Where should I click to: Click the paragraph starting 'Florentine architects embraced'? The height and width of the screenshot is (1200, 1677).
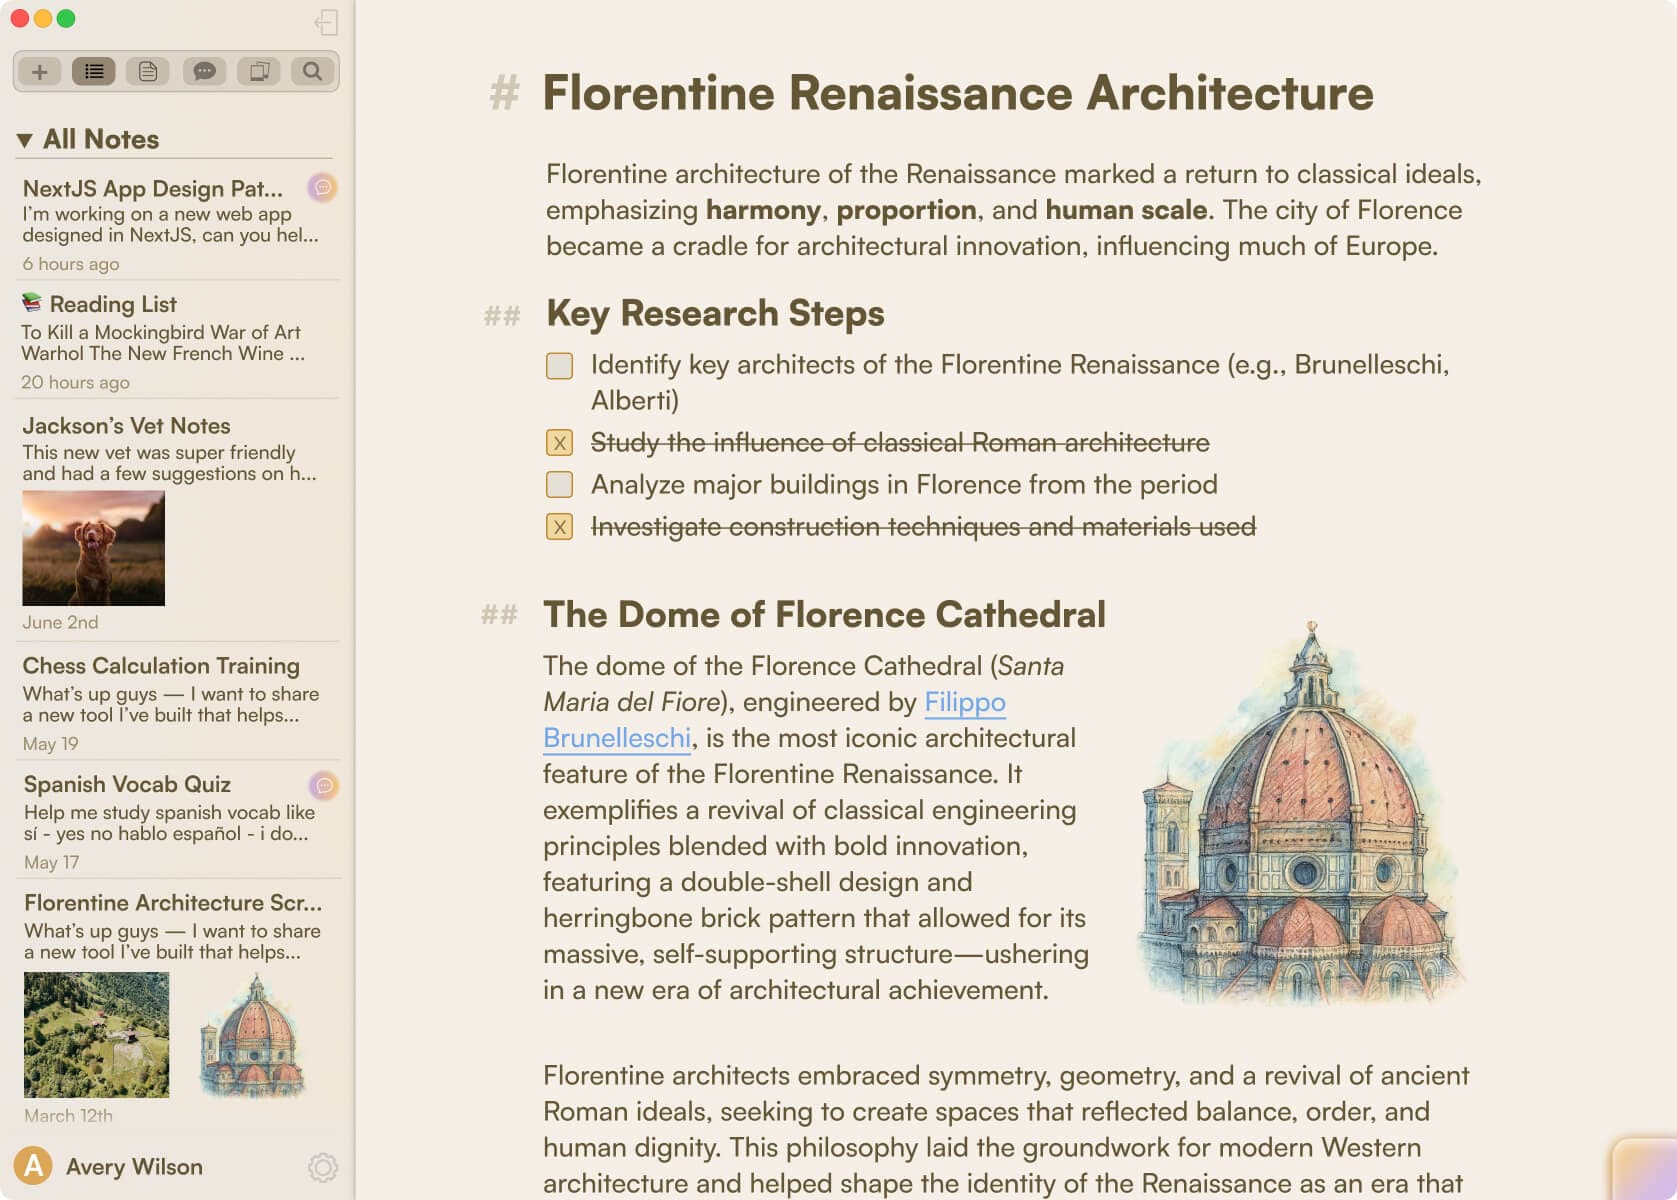click(x=1006, y=1130)
